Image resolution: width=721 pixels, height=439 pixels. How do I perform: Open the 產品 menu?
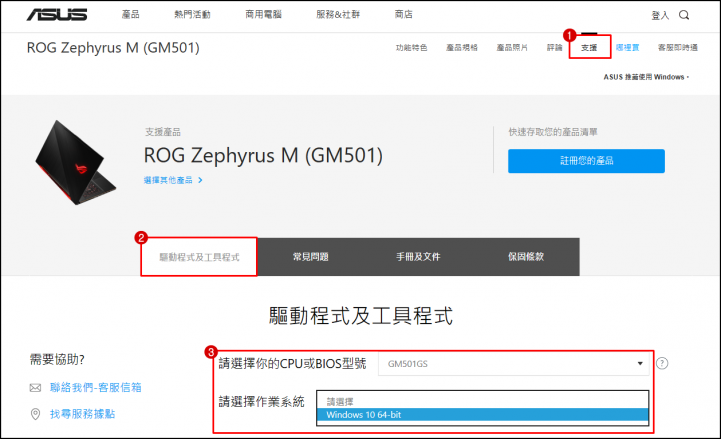tap(131, 15)
